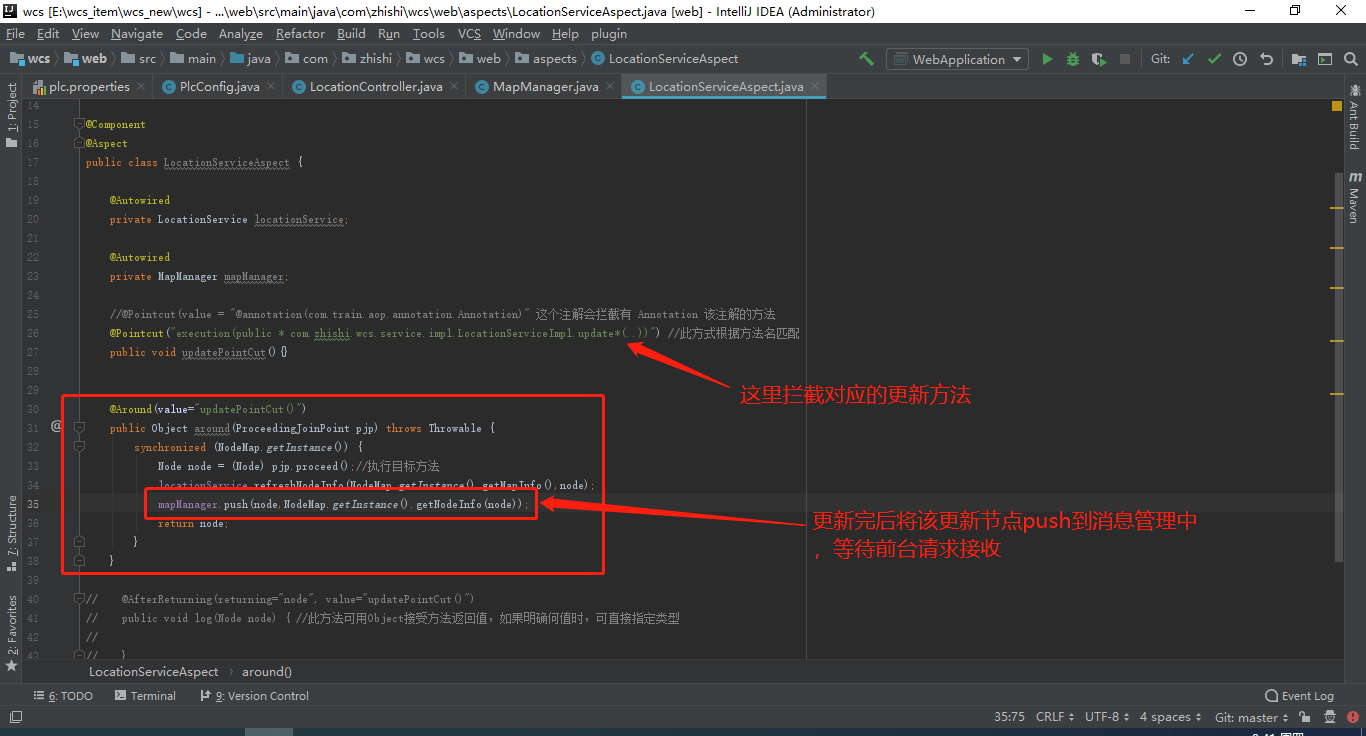Open the 4 spaces indent selector
Viewport: 1366px width, 736px height.
click(x=1171, y=717)
